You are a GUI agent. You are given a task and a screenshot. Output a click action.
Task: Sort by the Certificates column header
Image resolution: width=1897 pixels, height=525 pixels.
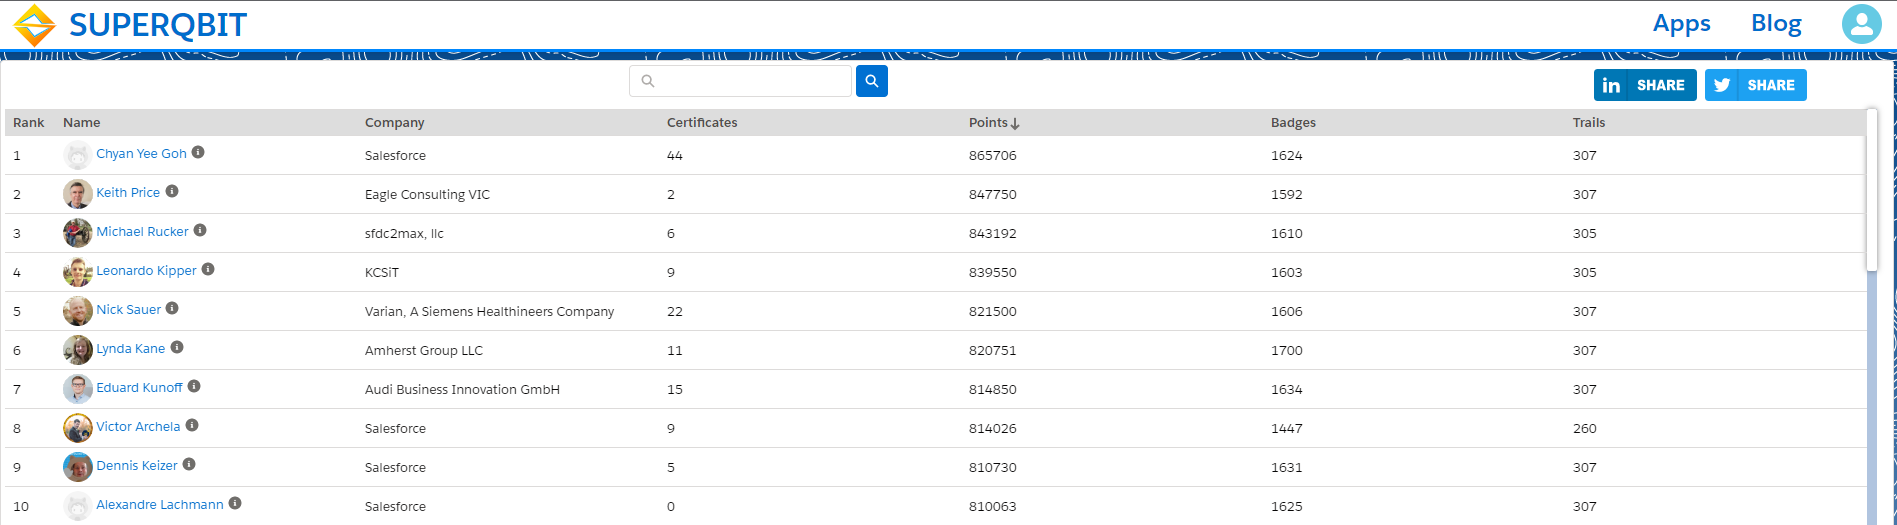pos(702,123)
